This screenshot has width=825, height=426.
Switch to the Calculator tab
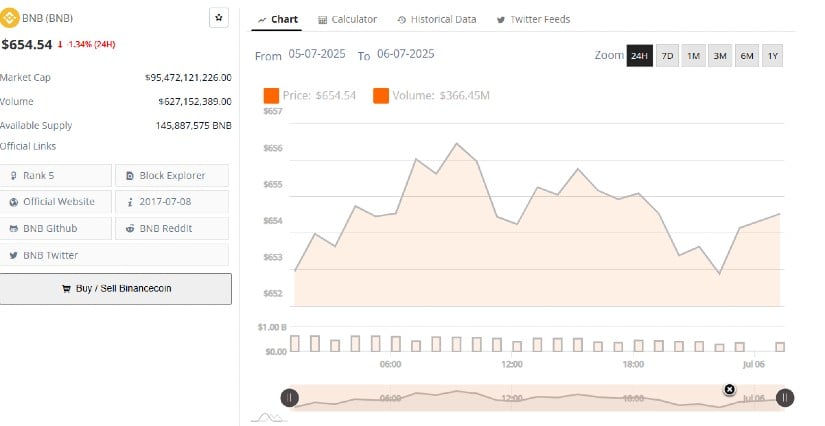[x=347, y=19]
